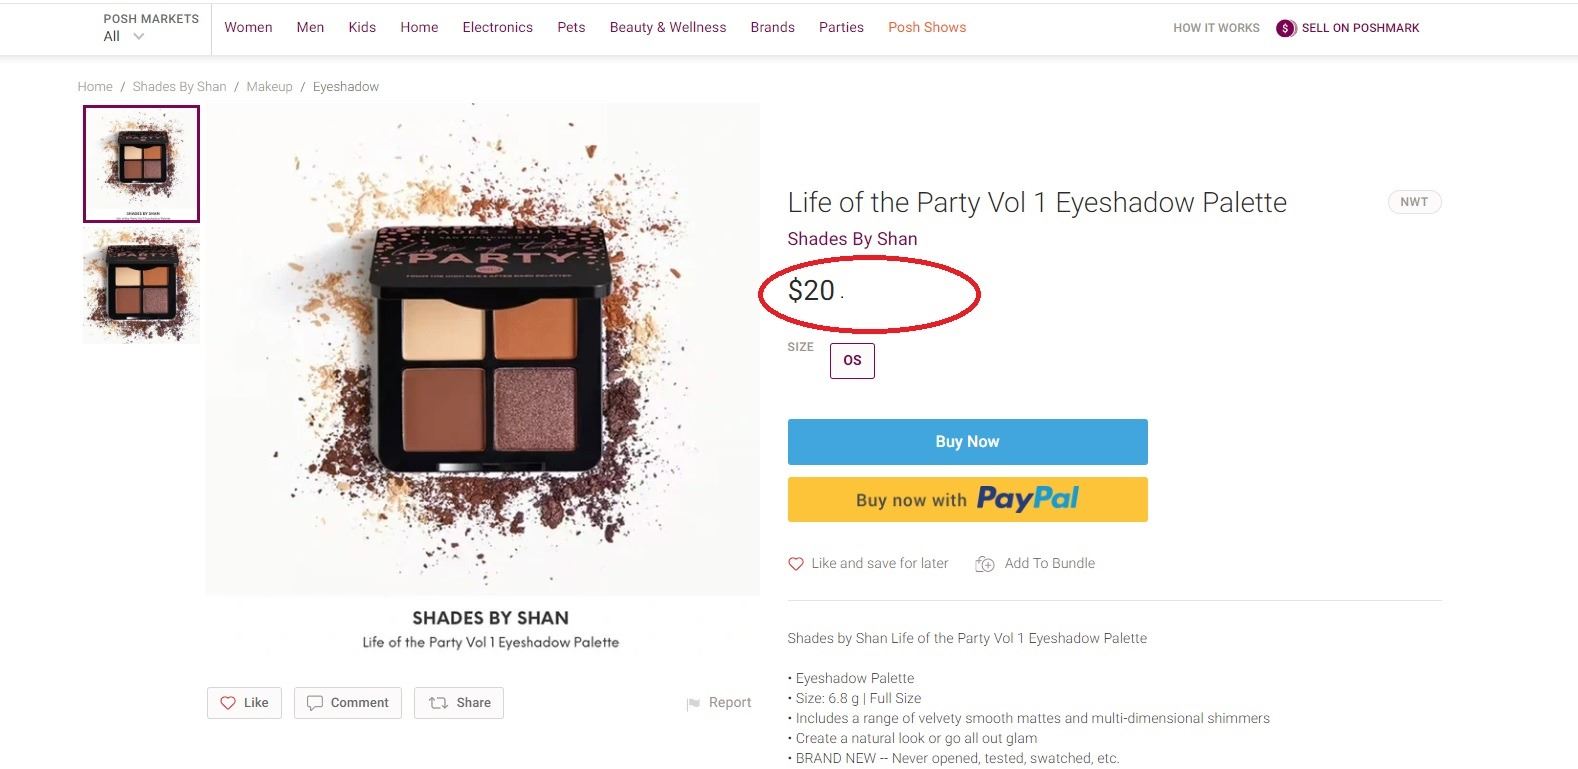View the second palette thumbnail image
The image size is (1578, 769).
pyautogui.click(x=141, y=286)
